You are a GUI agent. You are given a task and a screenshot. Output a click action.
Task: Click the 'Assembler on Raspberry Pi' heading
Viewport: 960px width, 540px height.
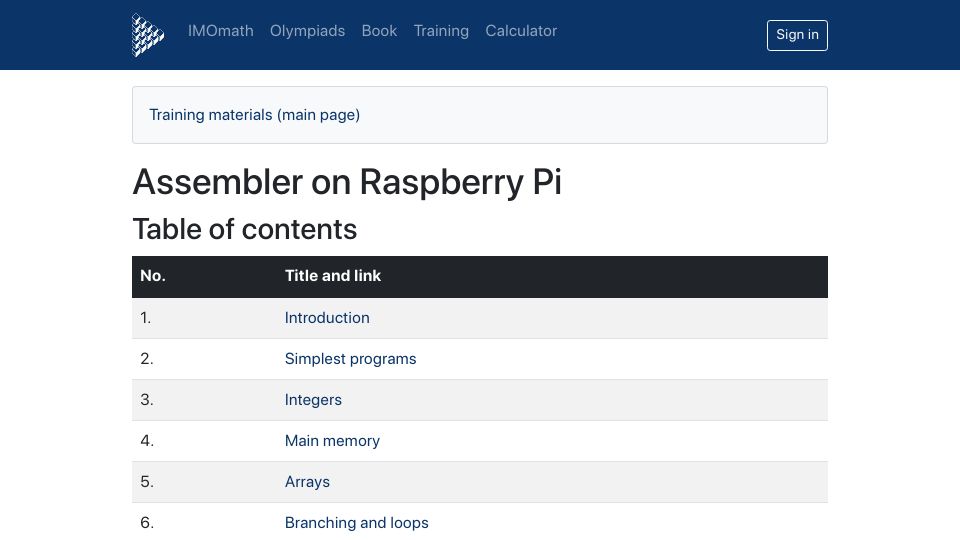[x=347, y=182]
